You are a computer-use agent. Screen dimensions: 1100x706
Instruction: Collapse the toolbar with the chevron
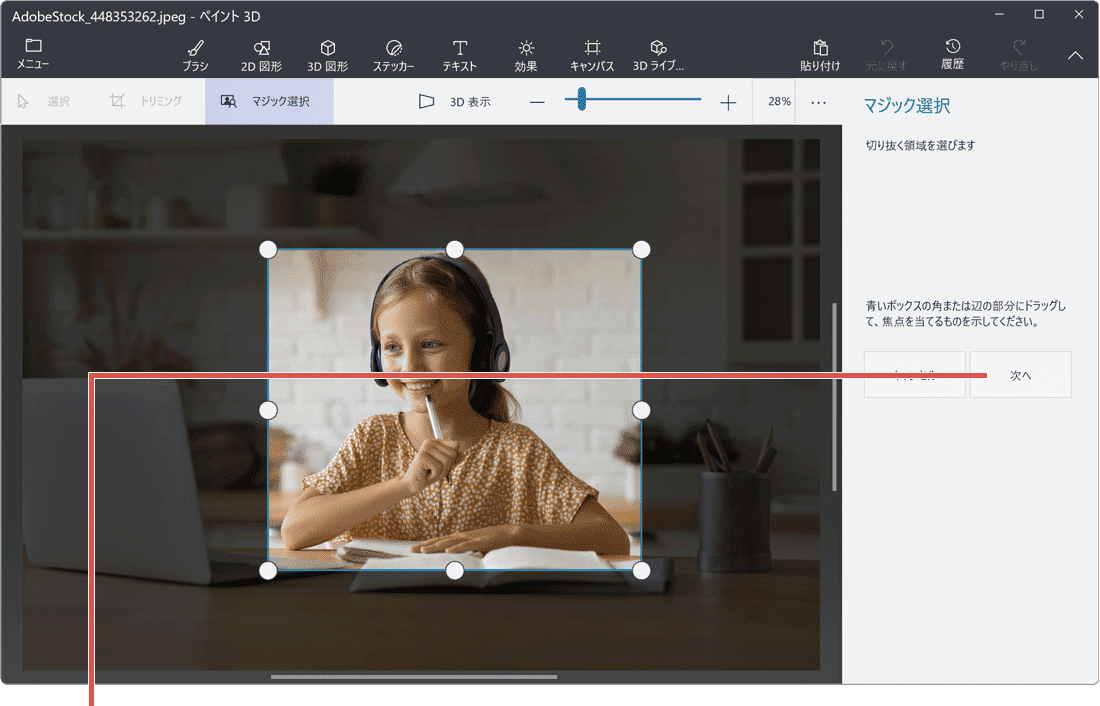(x=1075, y=56)
